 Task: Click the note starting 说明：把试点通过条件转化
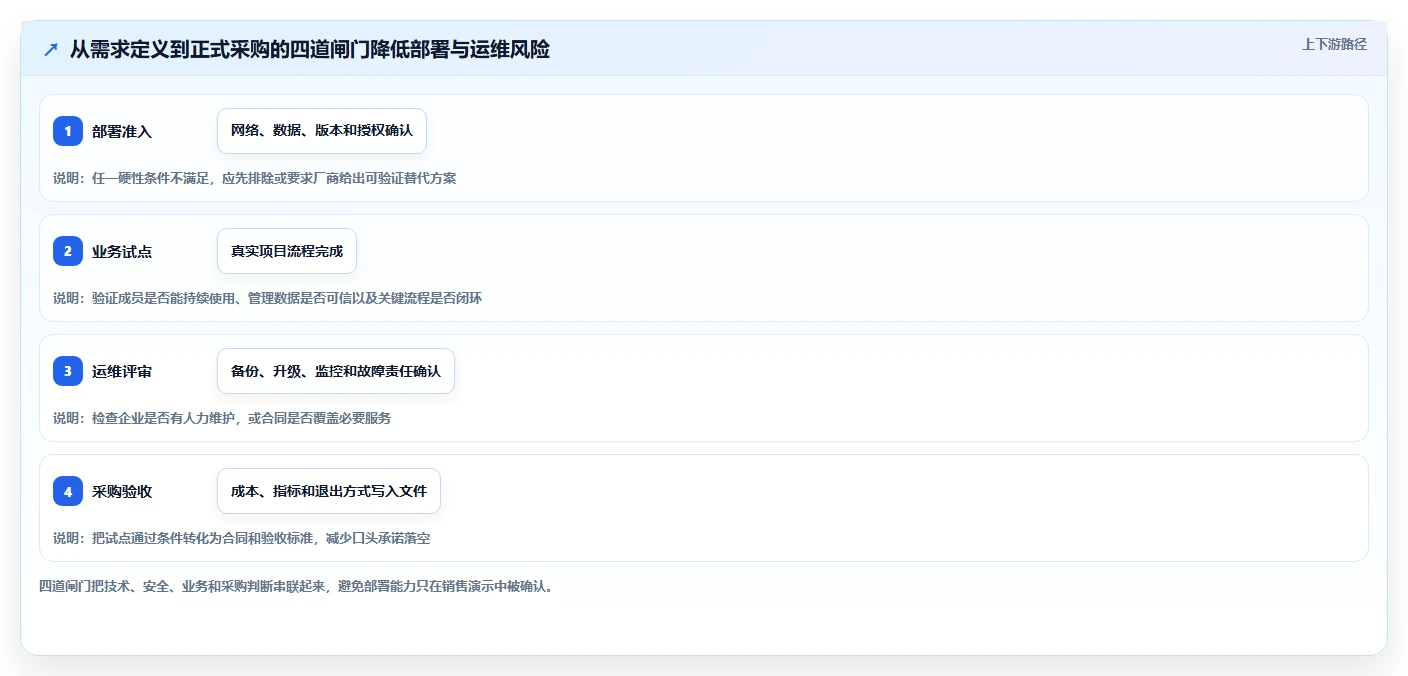click(242, 538)
